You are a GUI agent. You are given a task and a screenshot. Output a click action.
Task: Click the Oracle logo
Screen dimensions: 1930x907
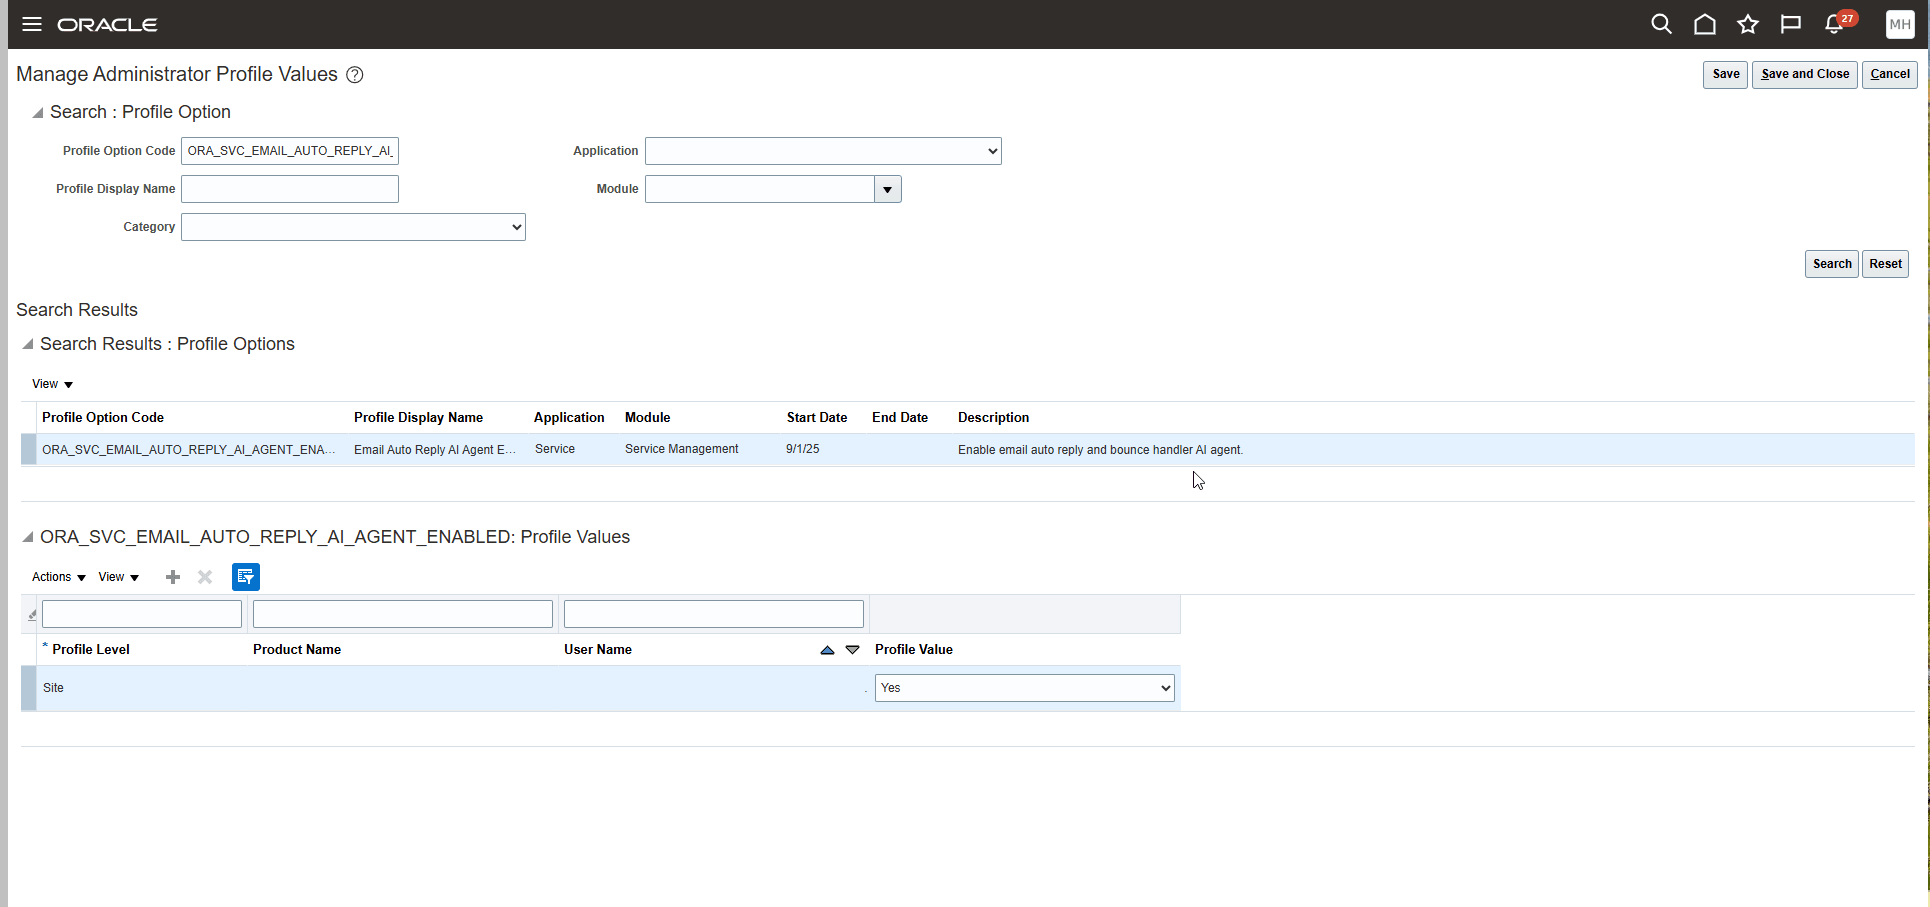pos(107,24)
